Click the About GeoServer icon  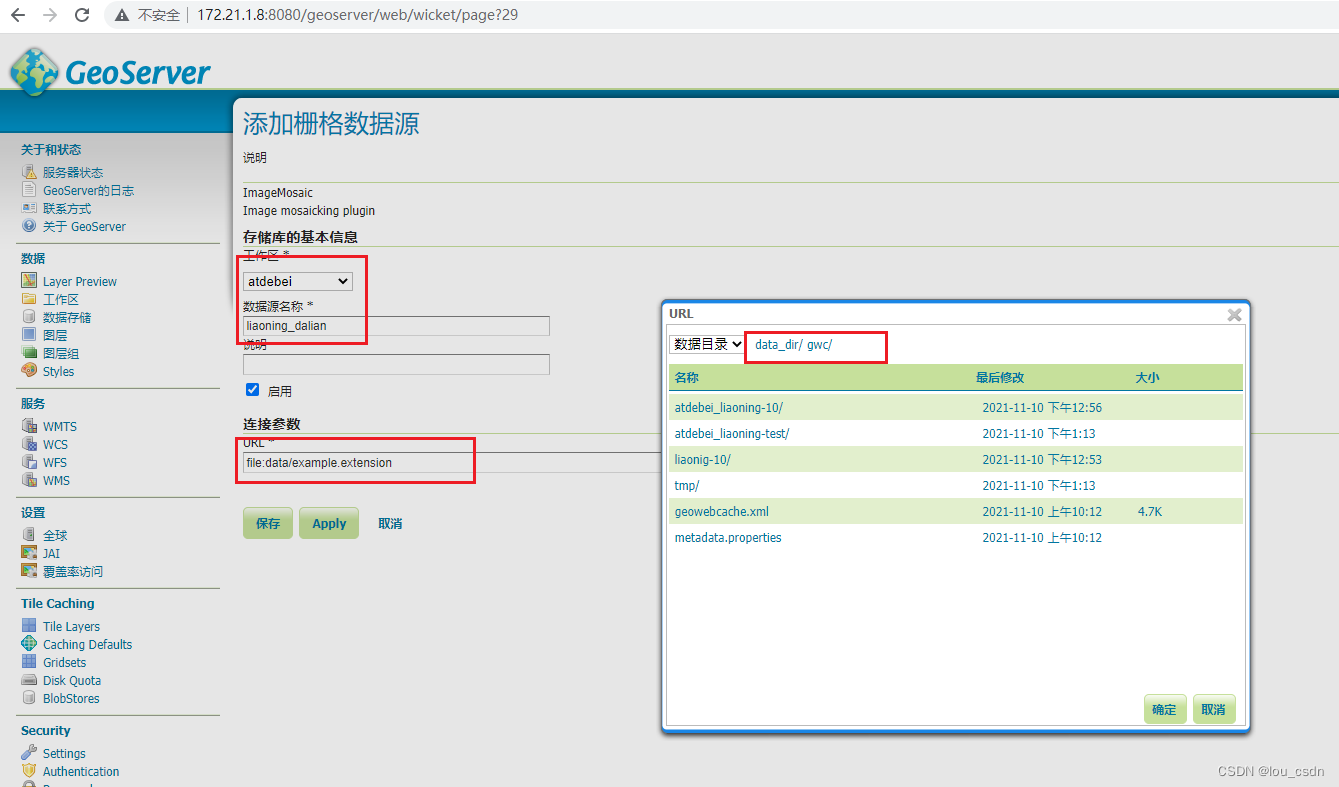point(29,226)
